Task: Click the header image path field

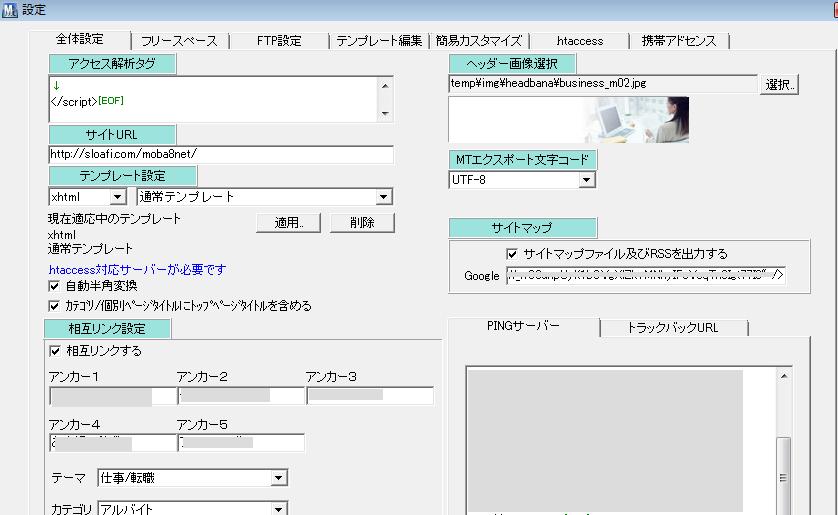Action: 603,84
